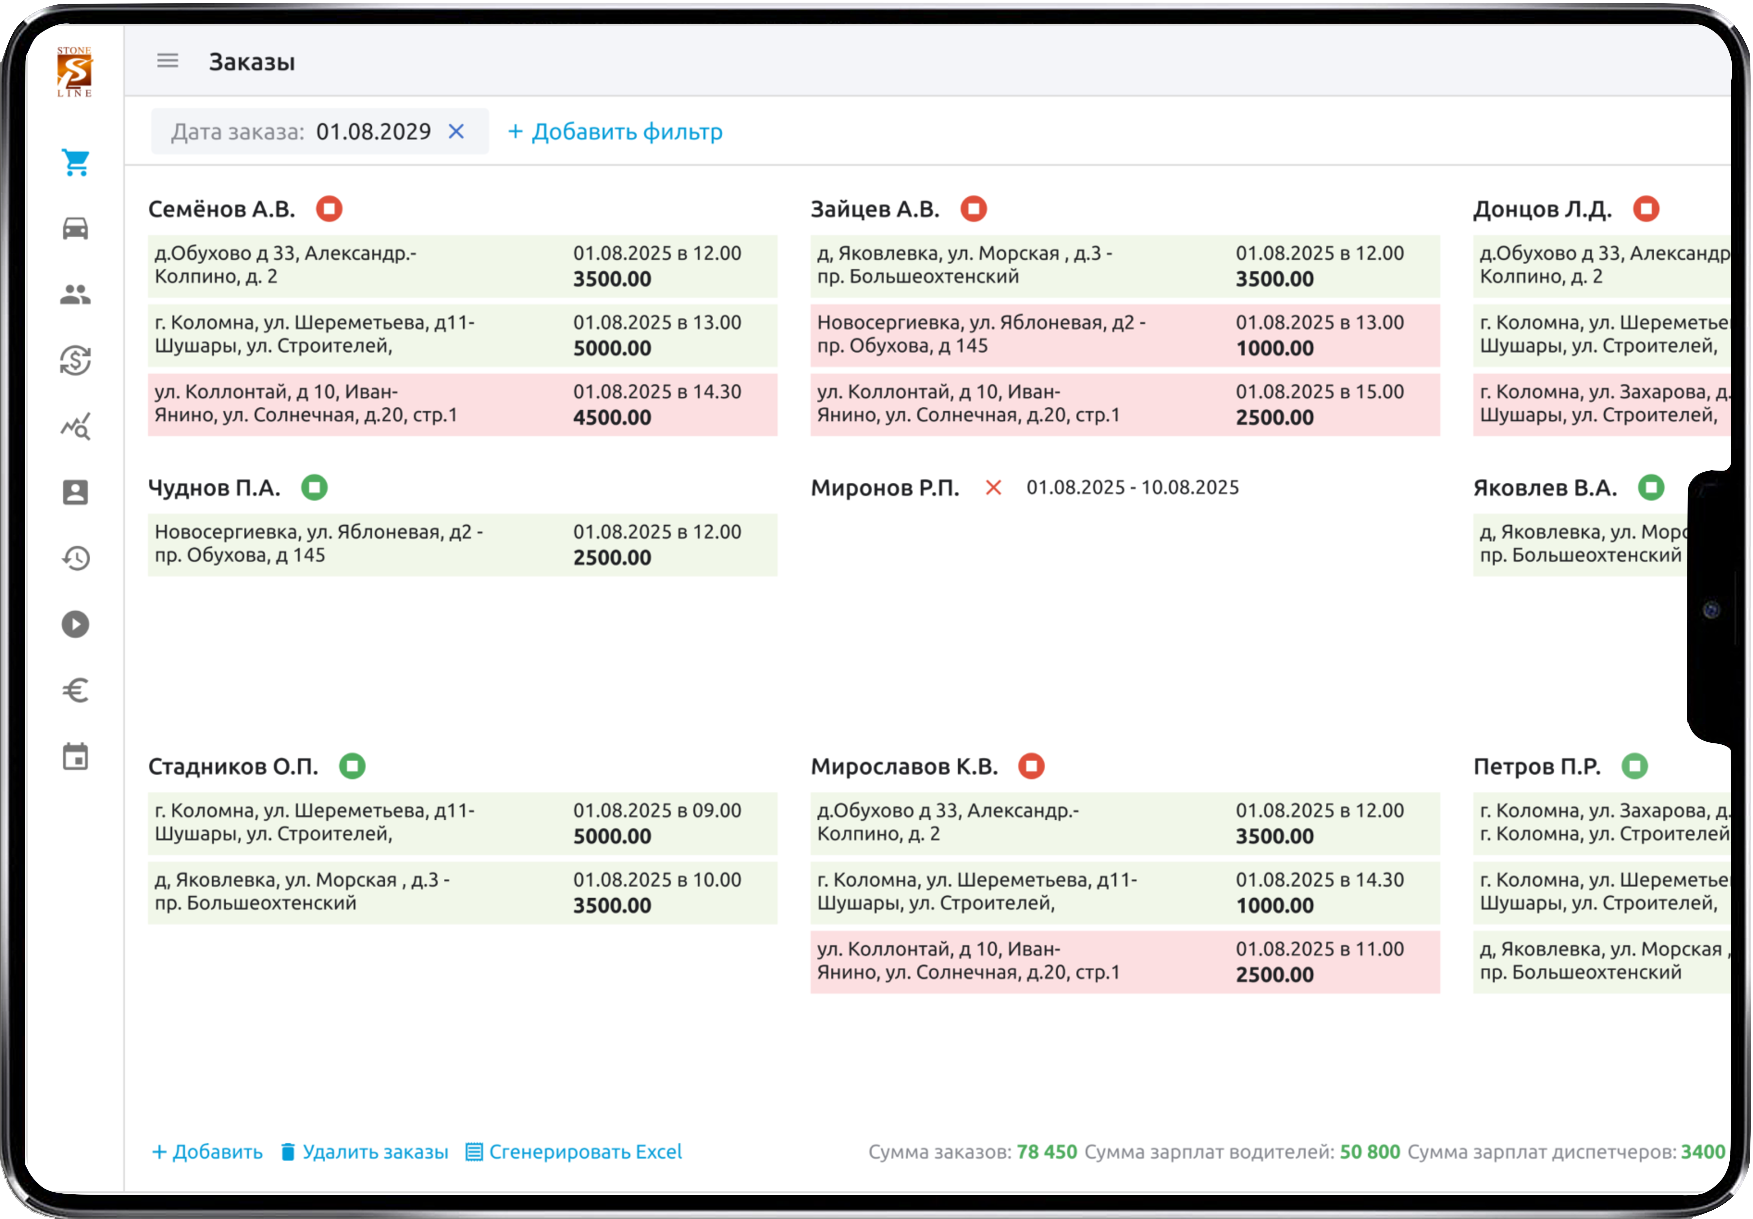The height and width of the screenshot is (1219, 1753).
Task: Select Семёнов's pink order for 4500.00
Action: pyautogui.click(x=462, y=405)
